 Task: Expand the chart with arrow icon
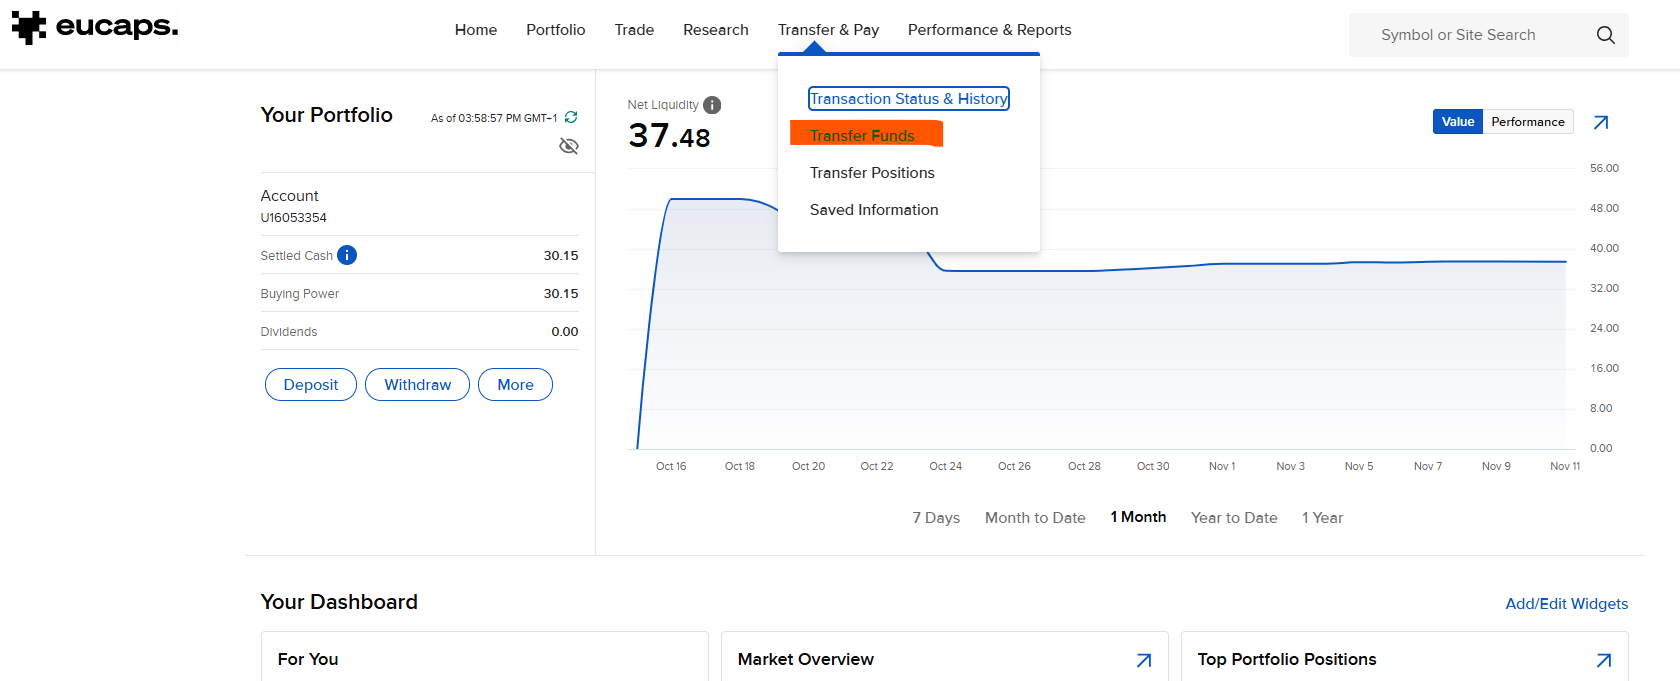click(1601, 122)
